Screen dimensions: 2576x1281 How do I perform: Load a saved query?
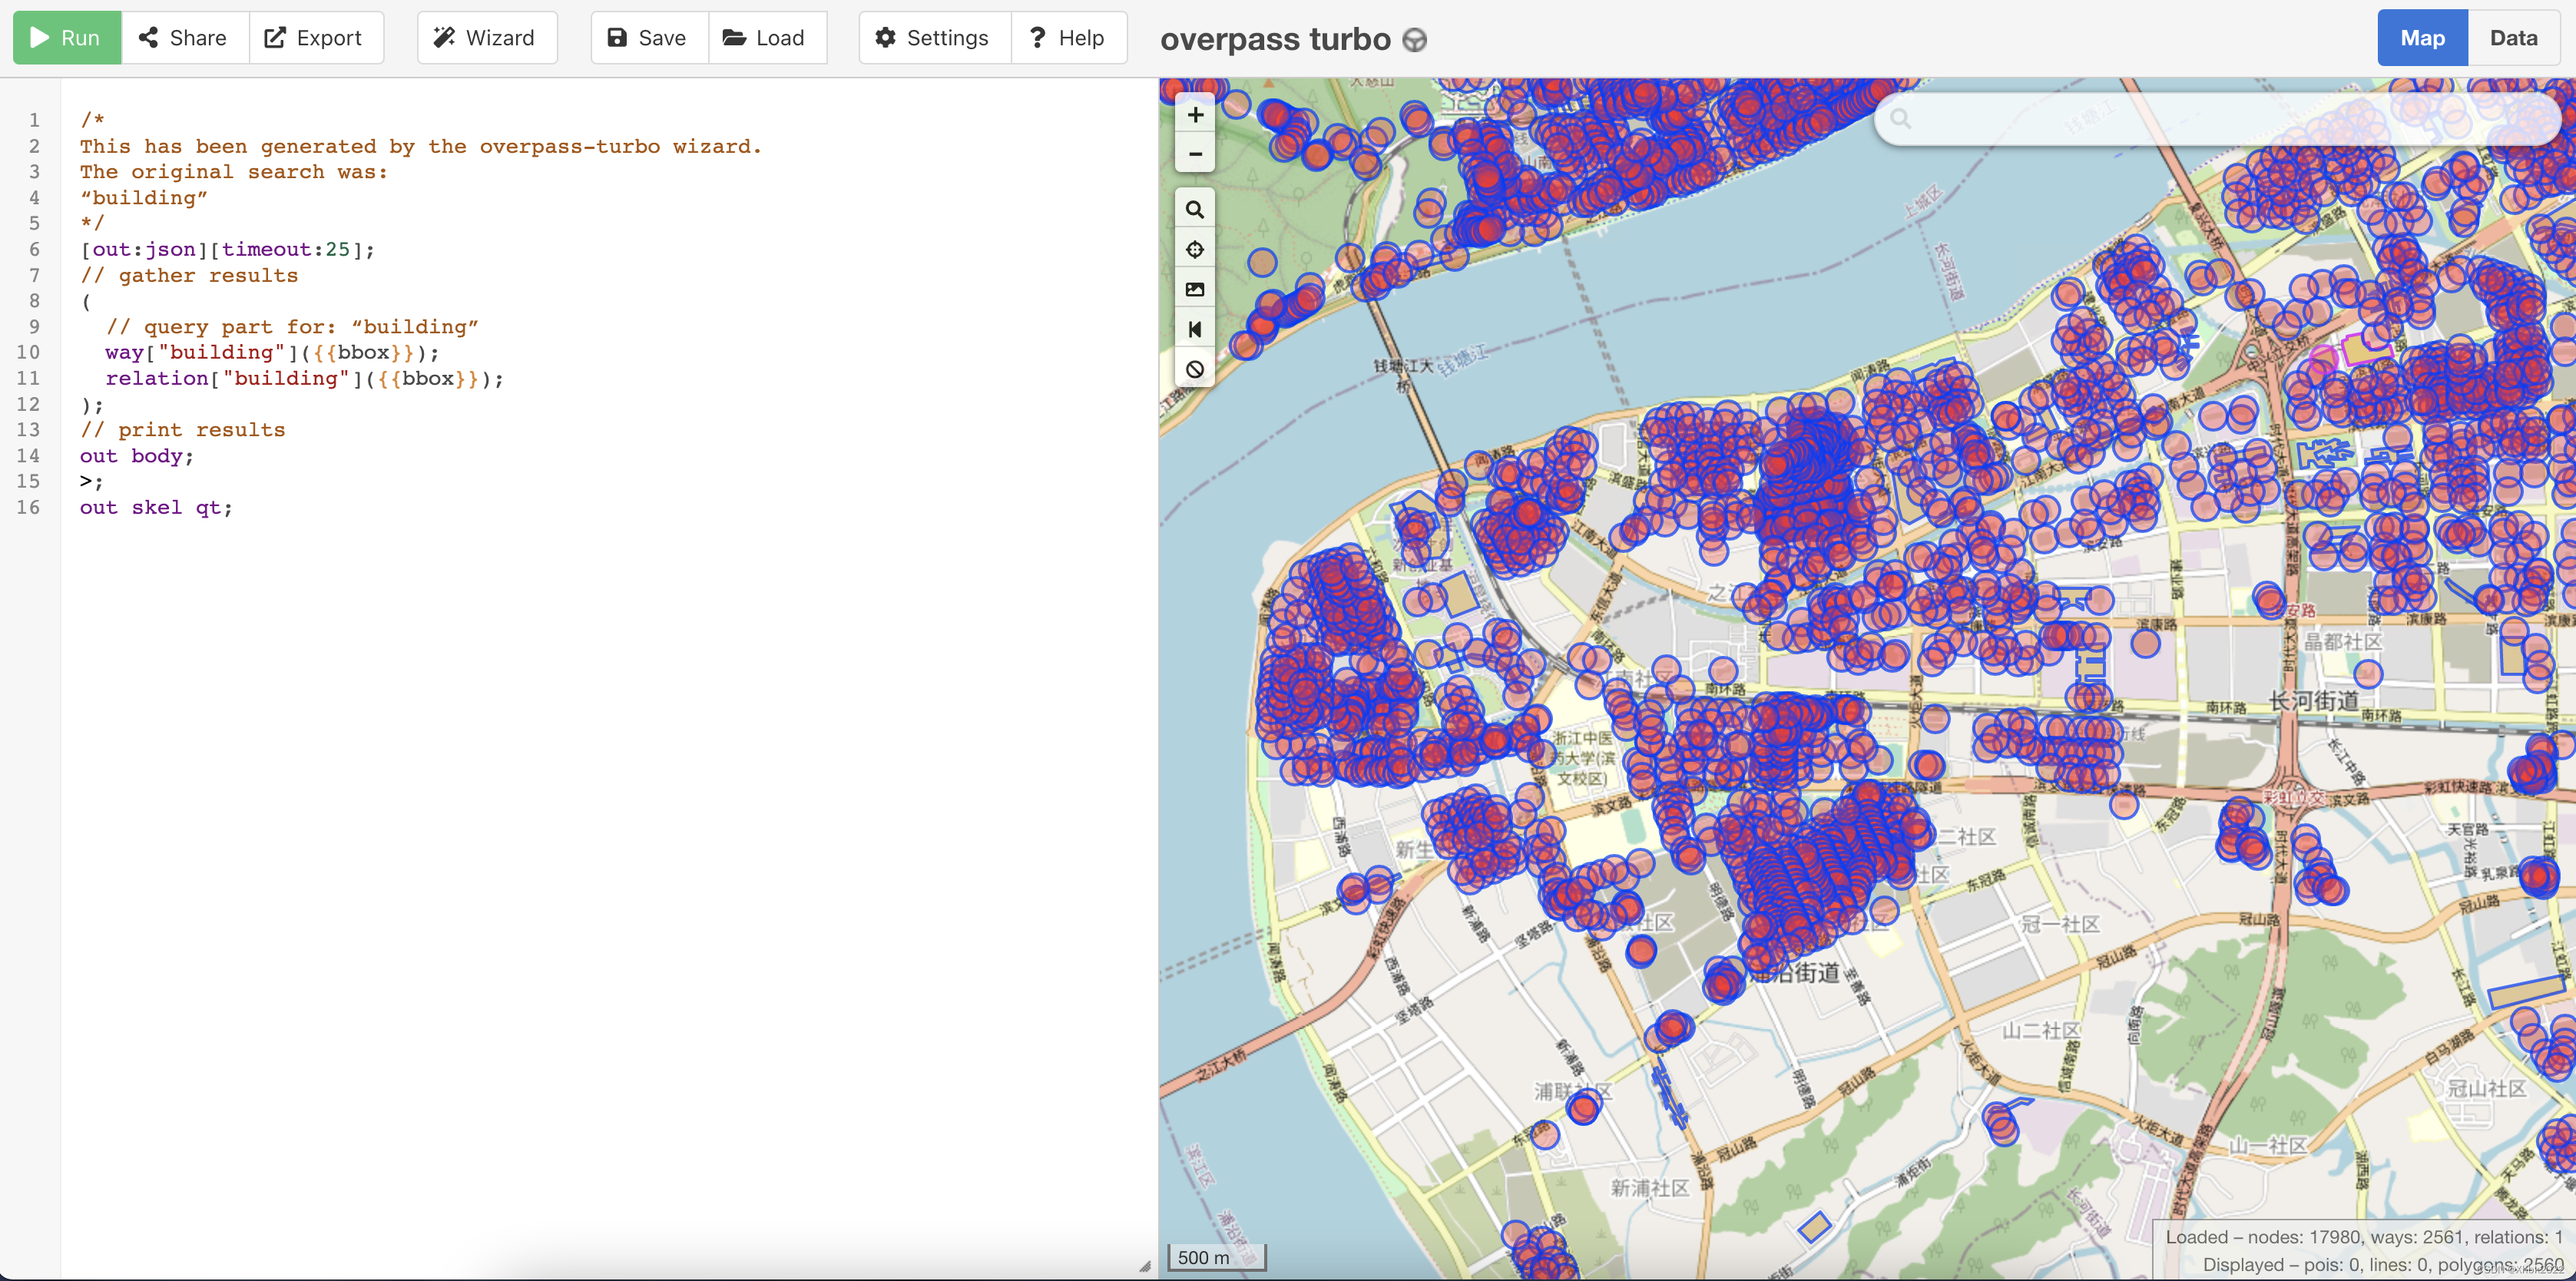767,38
